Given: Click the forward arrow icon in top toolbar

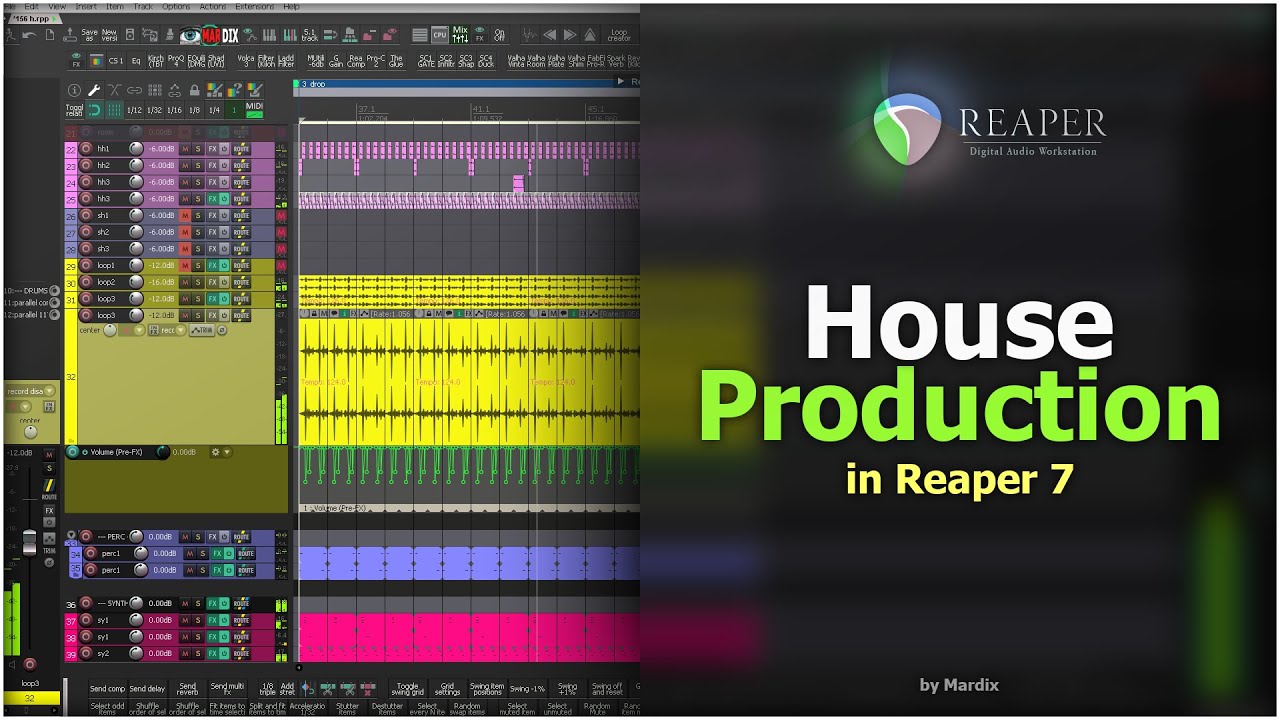Looking at the screenshot, I should click(570, 35).
